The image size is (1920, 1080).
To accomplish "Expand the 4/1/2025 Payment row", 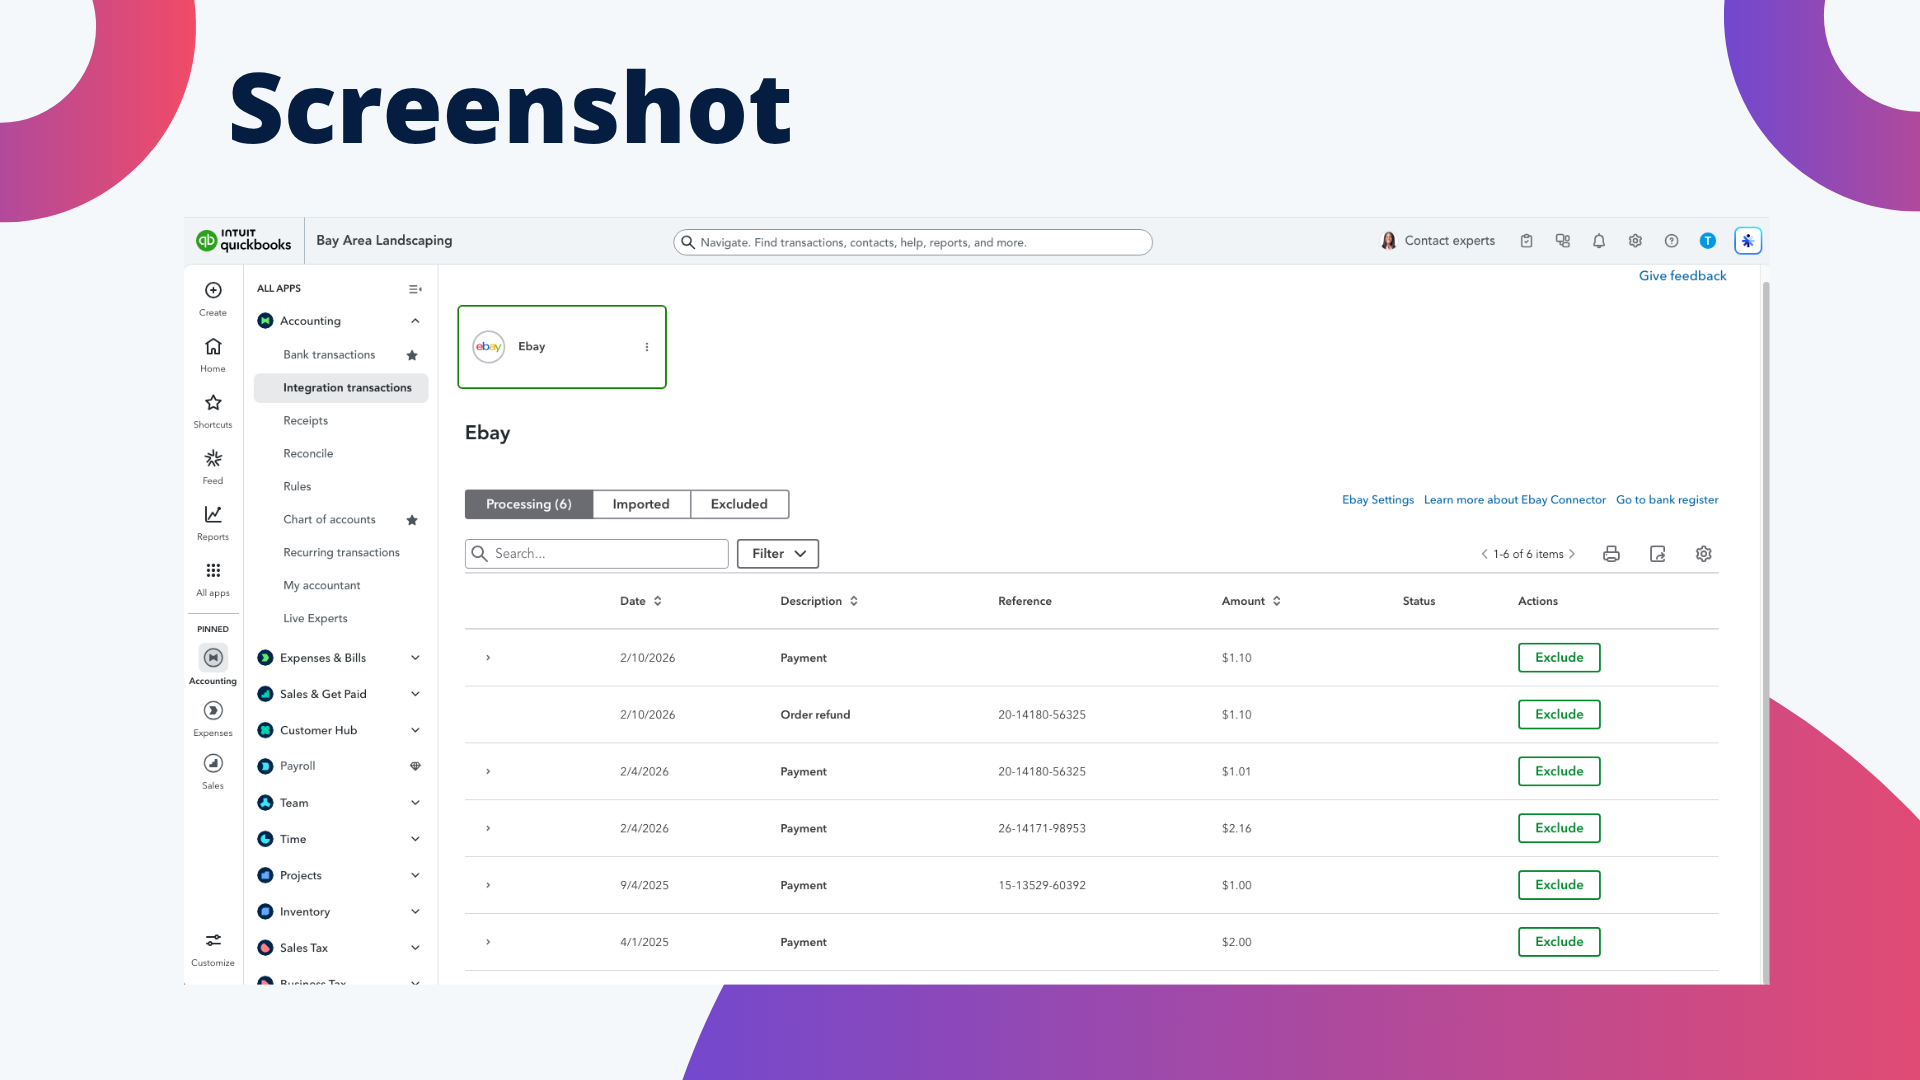I will [488, 942].
